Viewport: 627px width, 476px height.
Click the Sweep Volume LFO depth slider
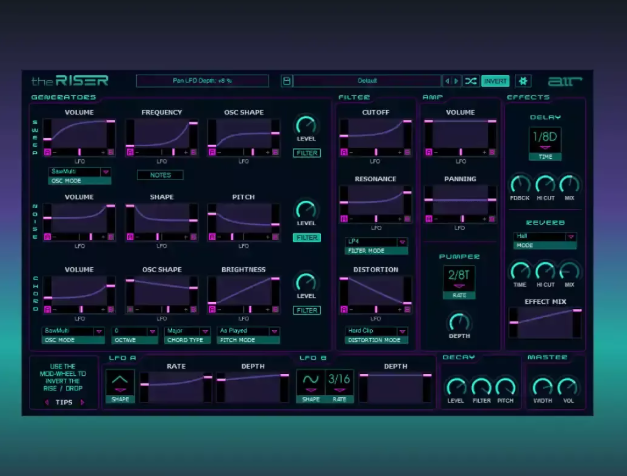point(79,152)
